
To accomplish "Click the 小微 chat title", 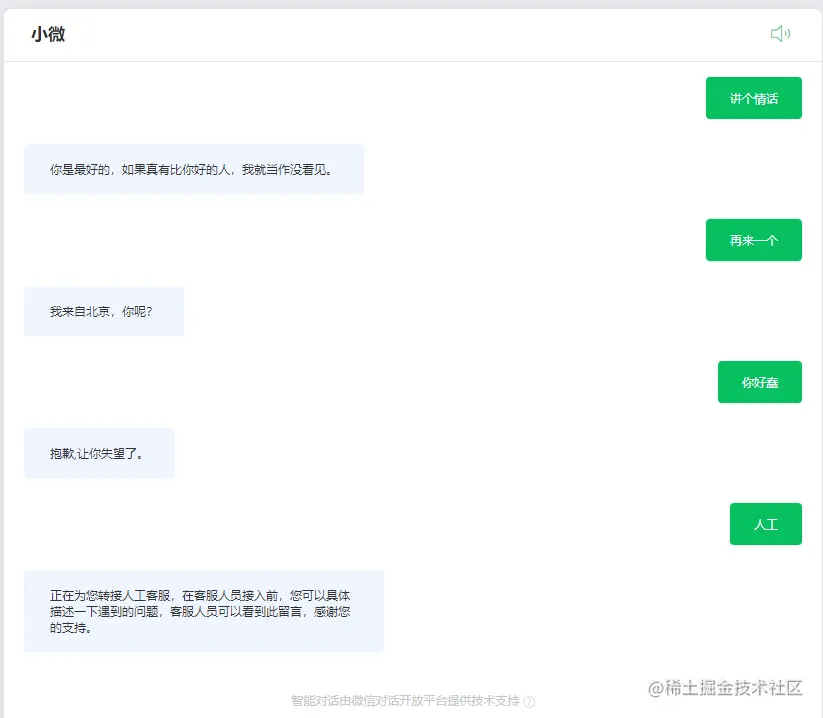I will point(46,33).
